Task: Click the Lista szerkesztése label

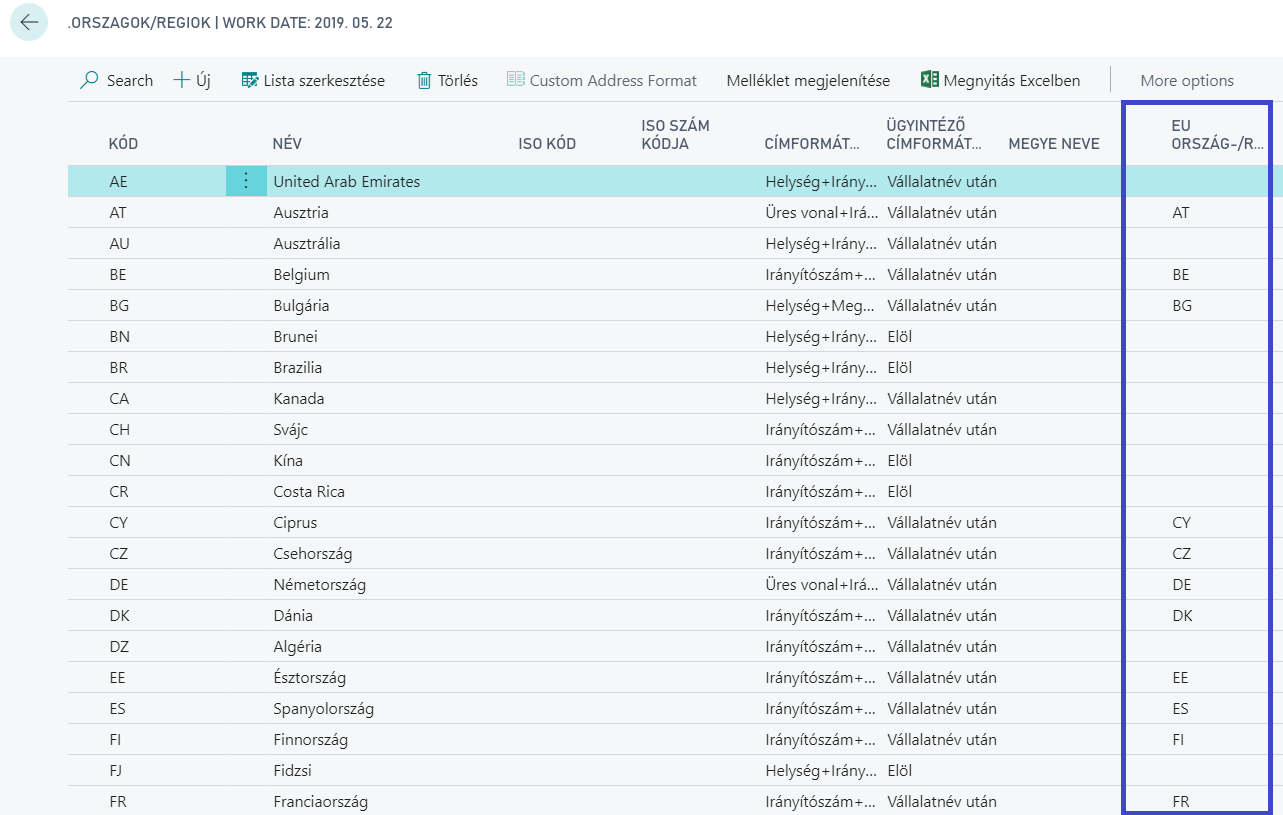Action: pyautogui.click(x=324, y=81)
